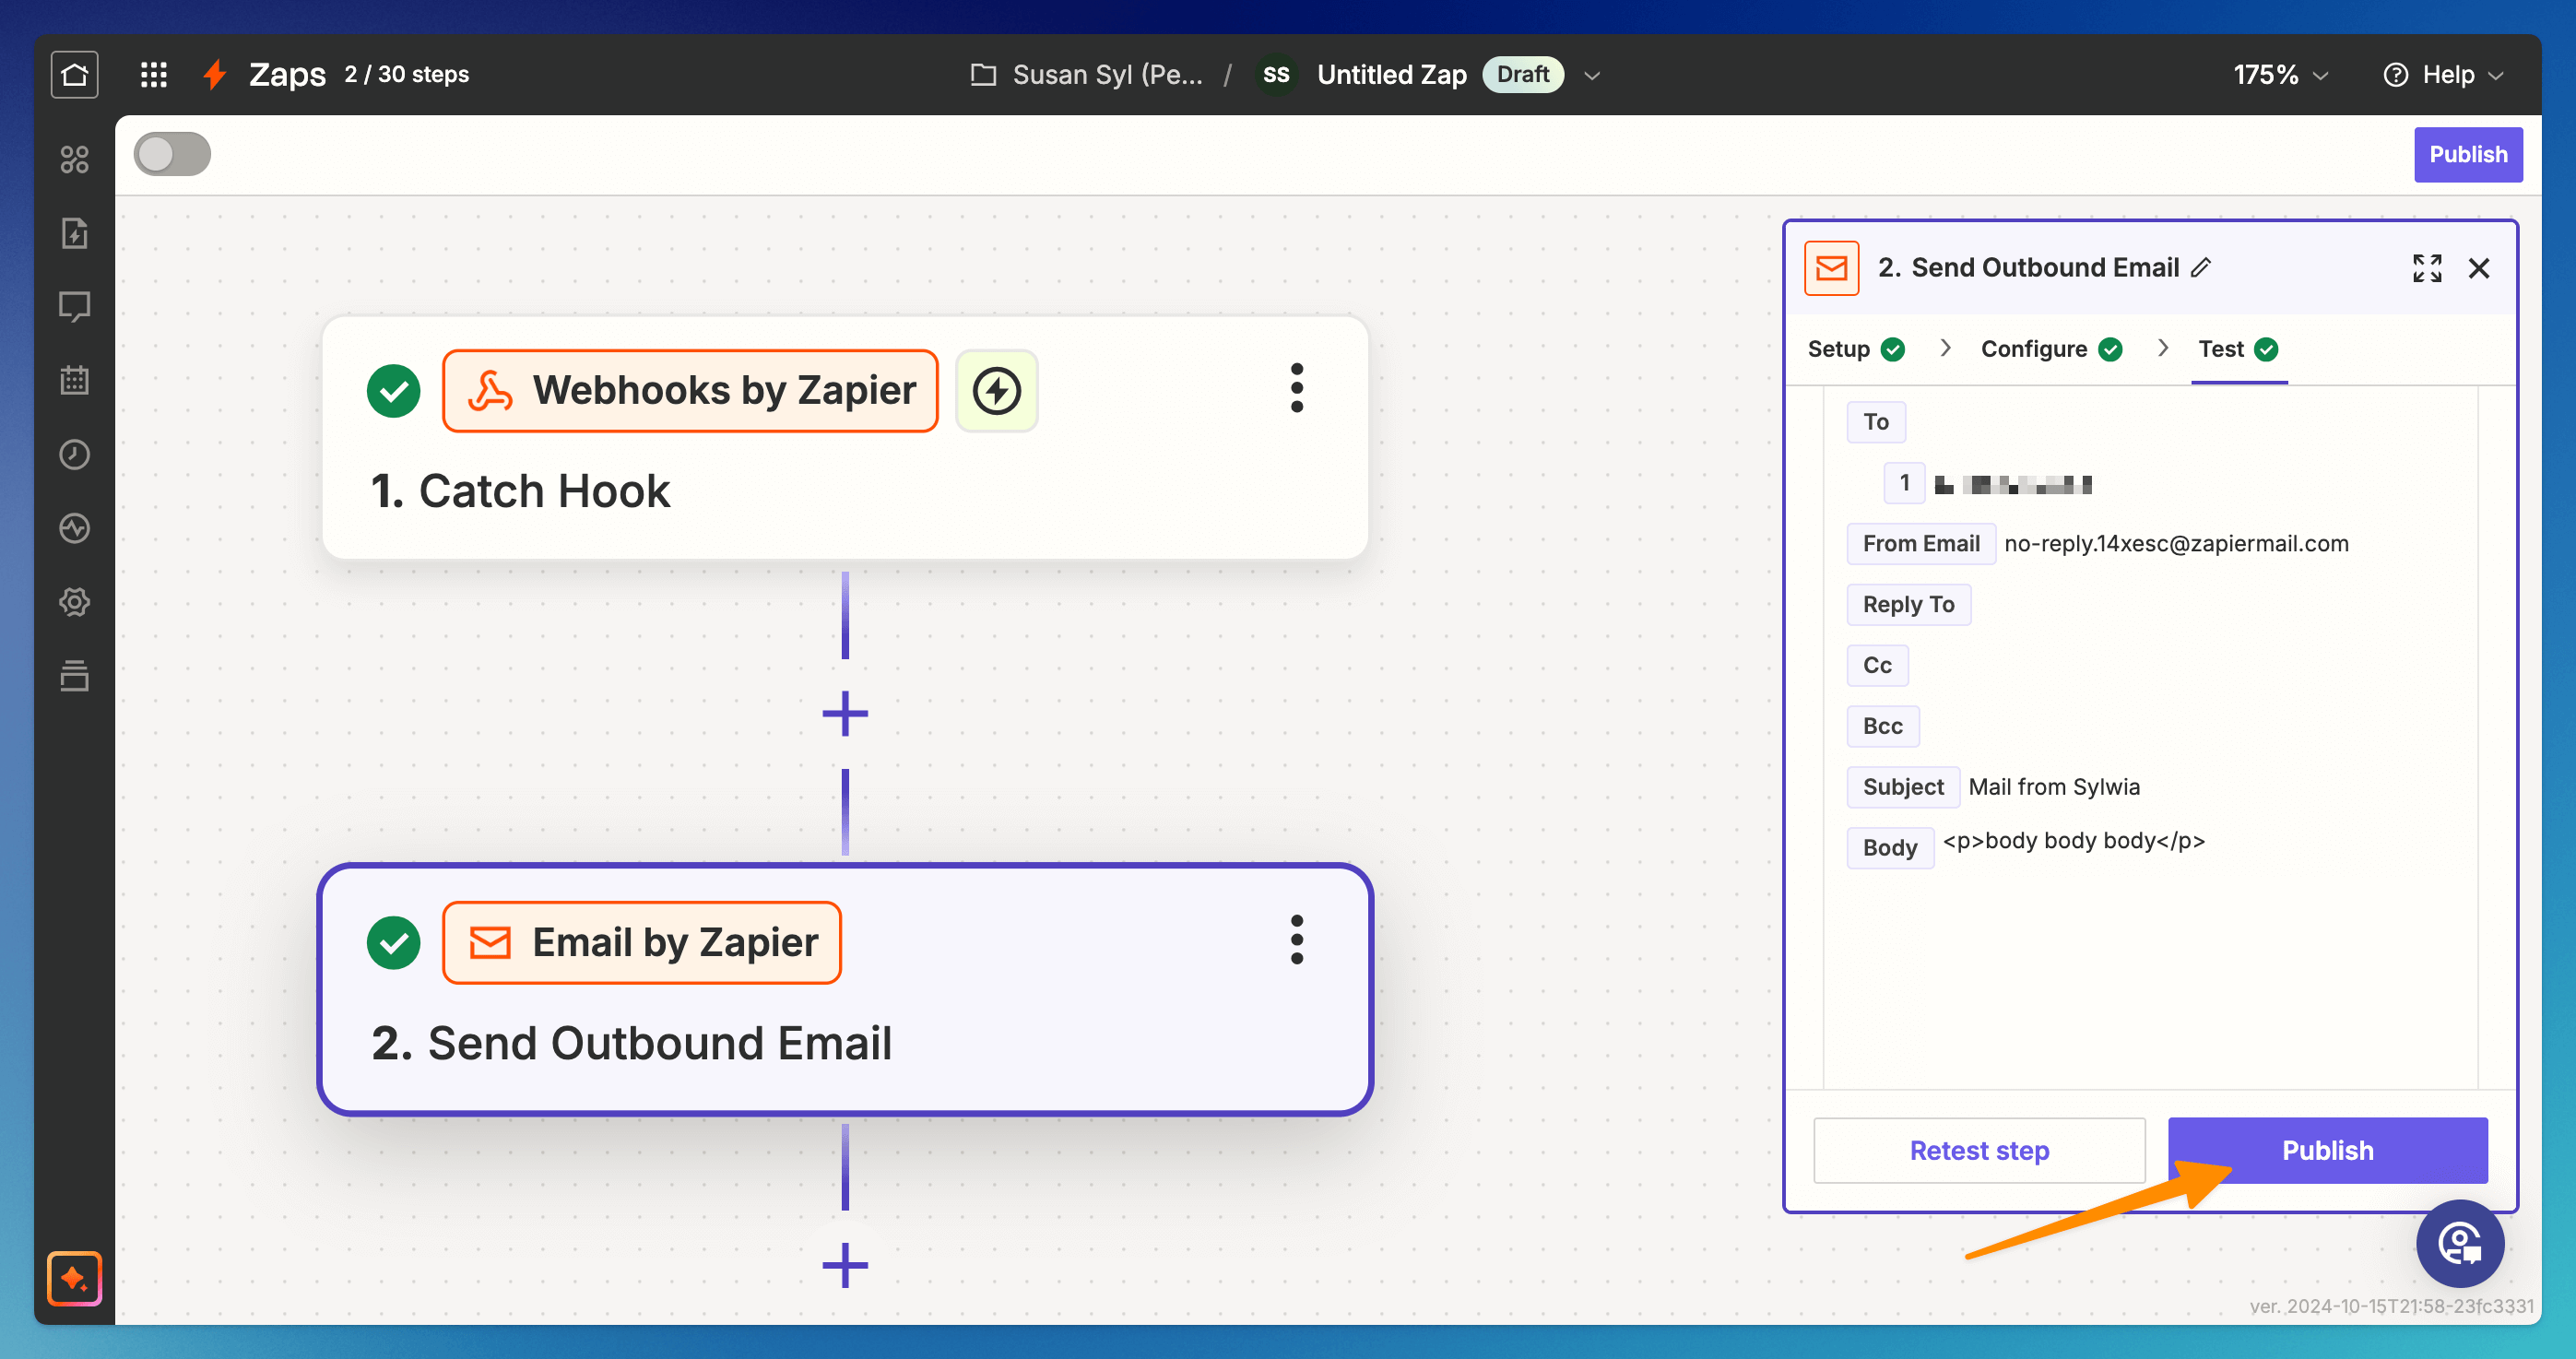Open the apps grid launcher icon

tap(153, 75)
